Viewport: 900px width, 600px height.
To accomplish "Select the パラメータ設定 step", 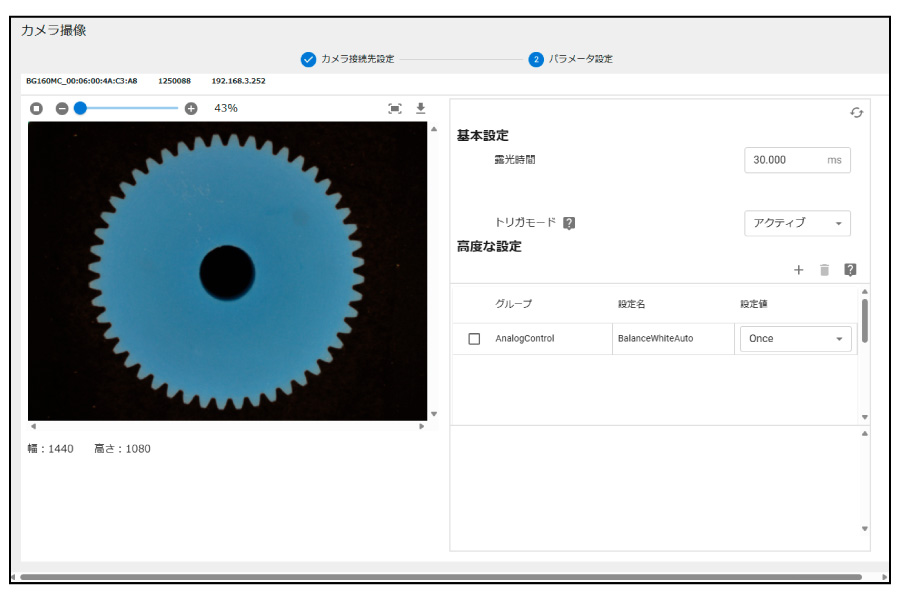I will (571, 59).
